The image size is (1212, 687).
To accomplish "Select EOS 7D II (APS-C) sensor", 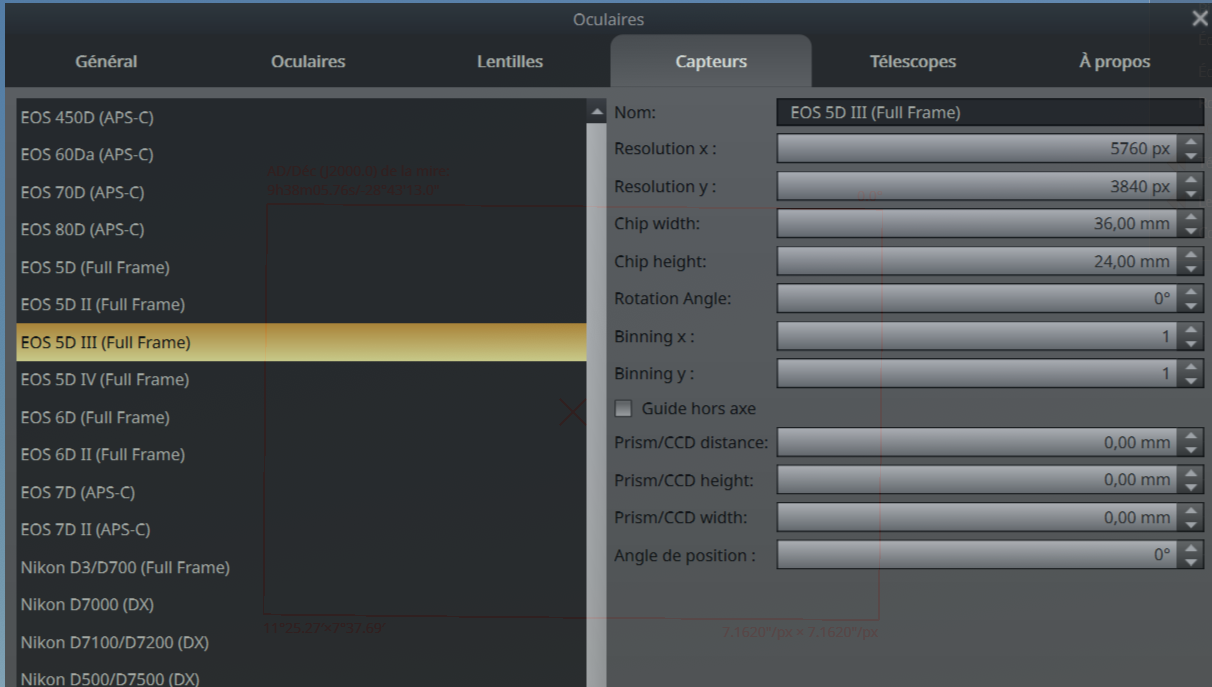I will coord(301,530).
